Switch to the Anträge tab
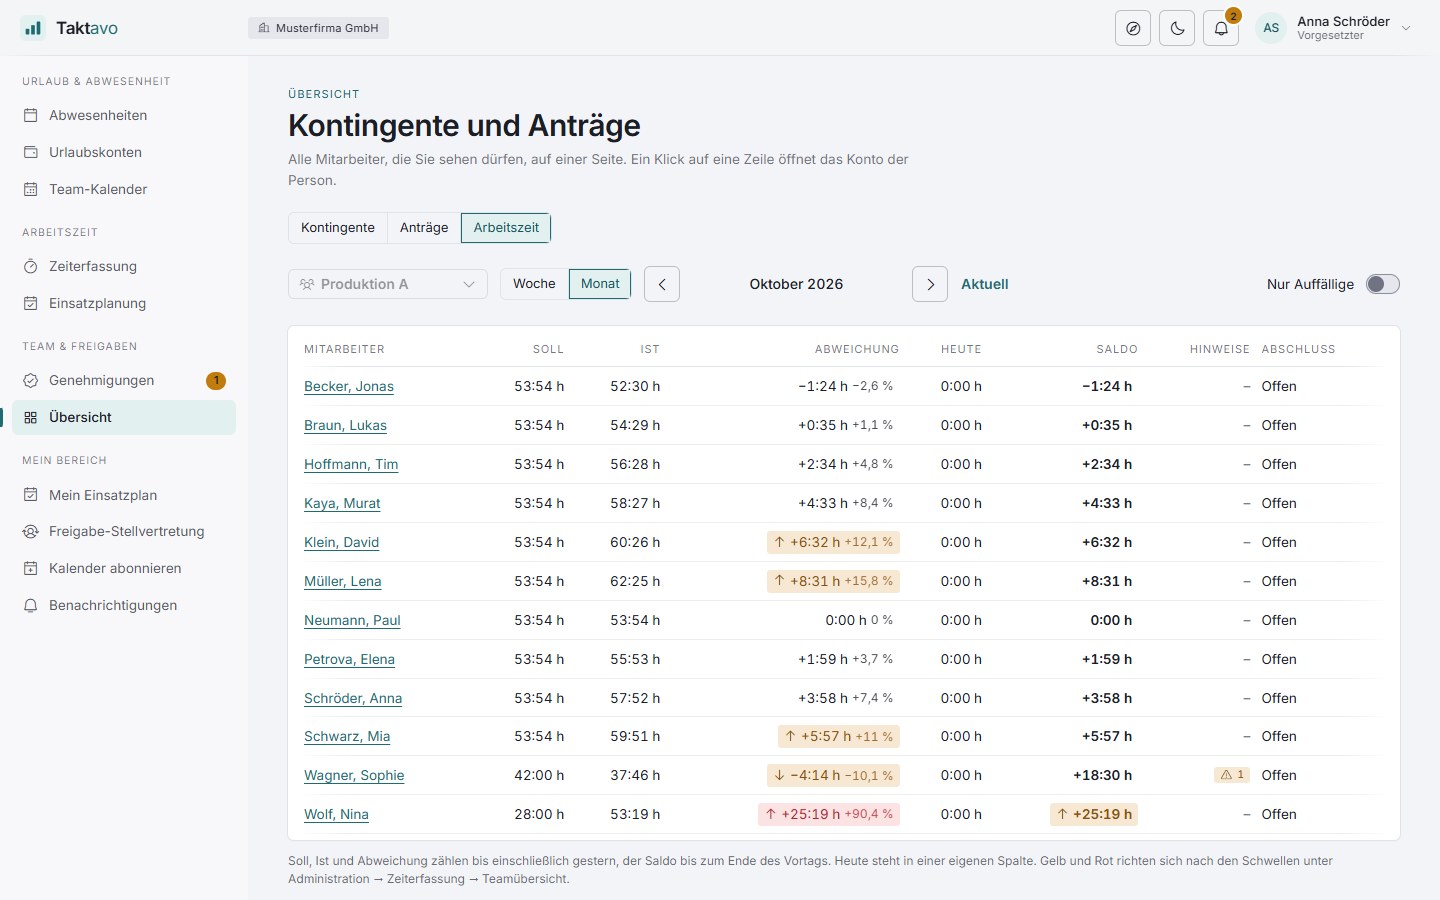Viewport: 1440px width, 900px height. (424, 228)
